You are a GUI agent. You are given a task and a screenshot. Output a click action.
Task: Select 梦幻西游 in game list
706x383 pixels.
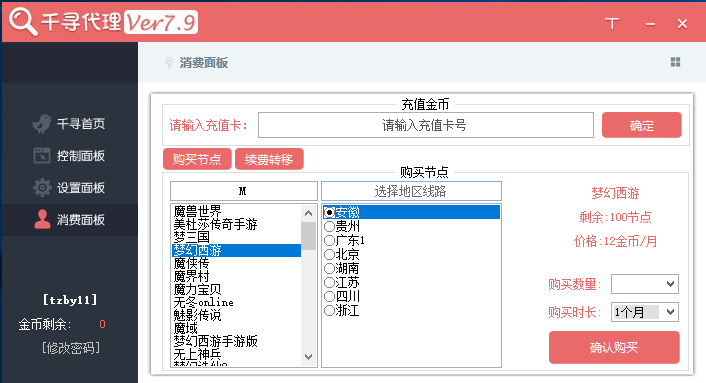point(236,250)
